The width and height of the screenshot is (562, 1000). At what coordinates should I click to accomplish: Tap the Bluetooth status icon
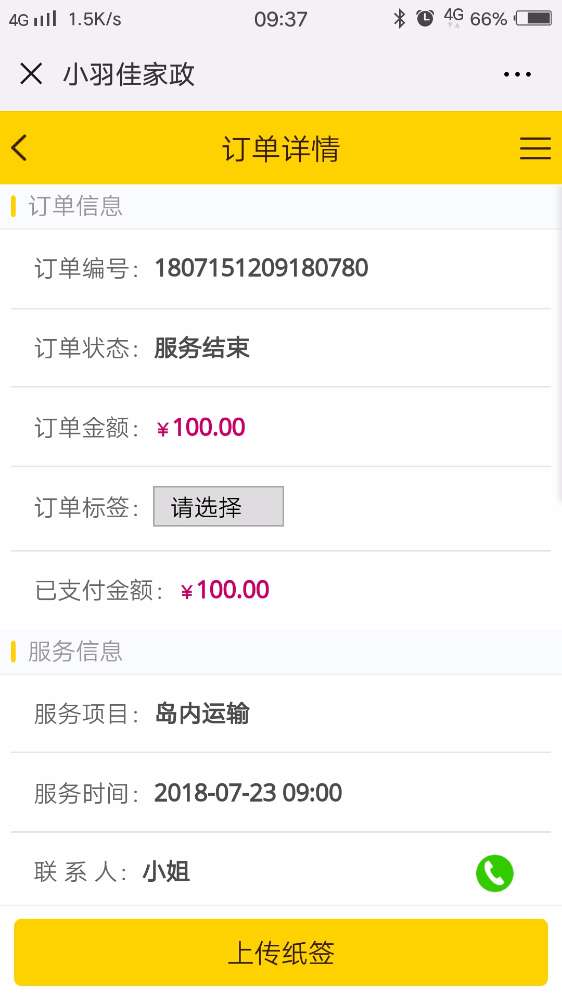coord(399,18)
